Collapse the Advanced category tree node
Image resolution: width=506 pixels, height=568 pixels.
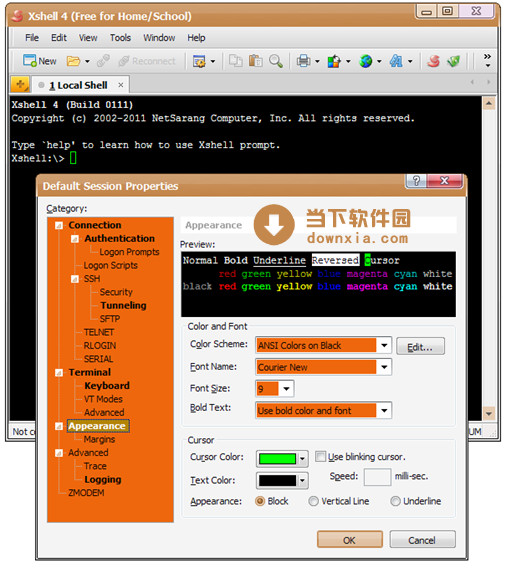(x=58, y=453)
